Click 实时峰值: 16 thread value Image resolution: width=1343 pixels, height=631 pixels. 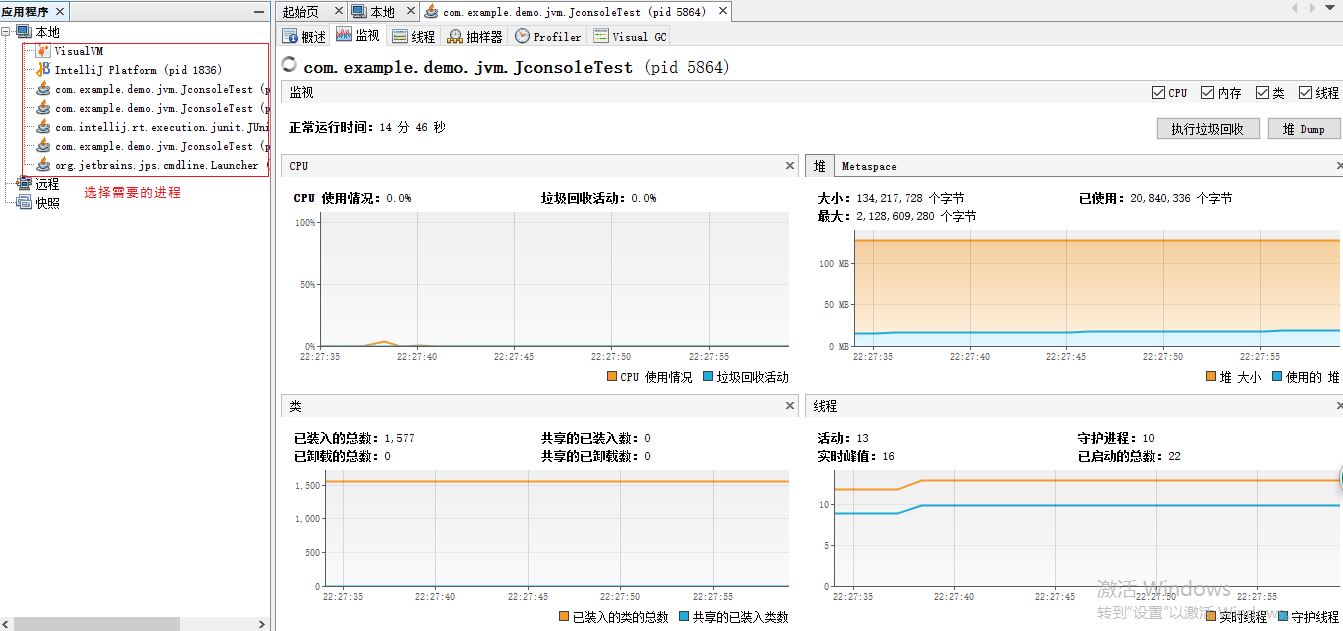(x=856, y=456)
